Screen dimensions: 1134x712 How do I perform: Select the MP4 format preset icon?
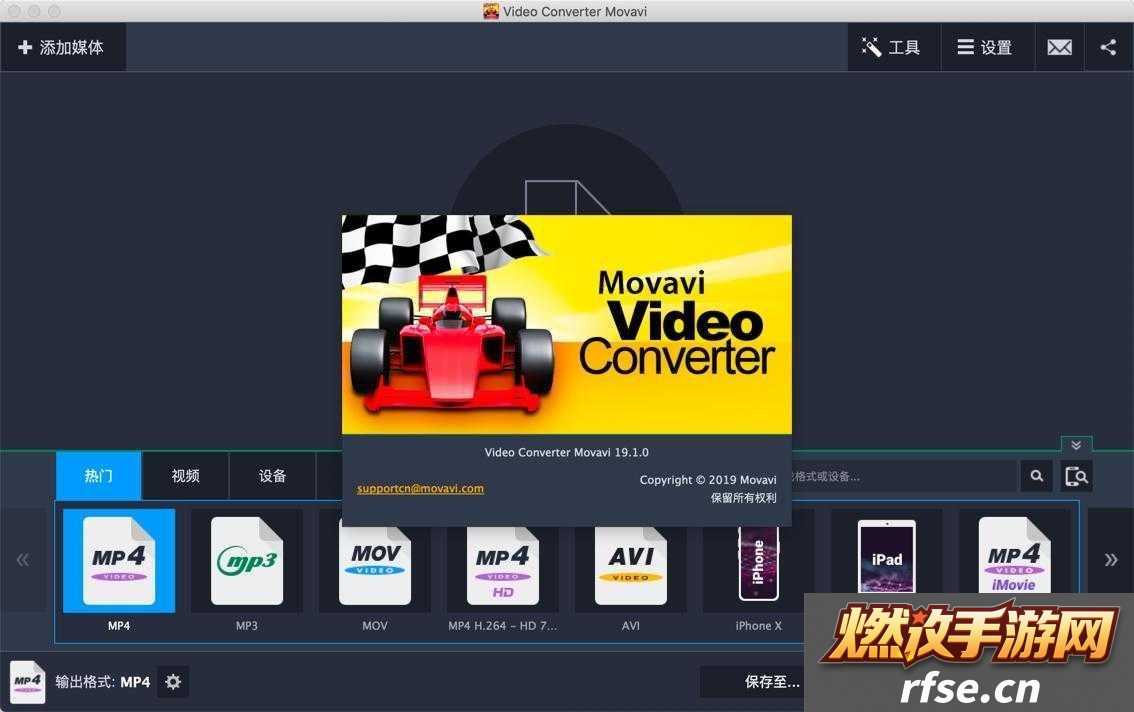[119, 561]
